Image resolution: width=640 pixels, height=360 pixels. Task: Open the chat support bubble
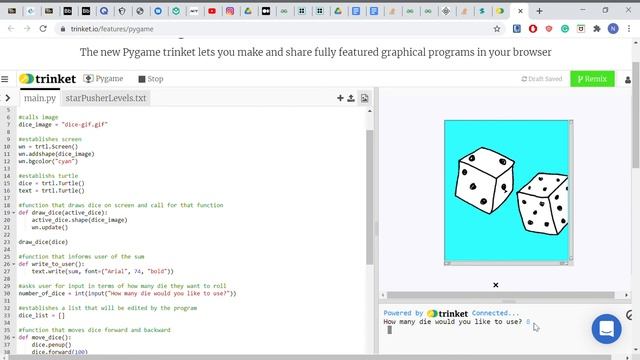point(607,329)
